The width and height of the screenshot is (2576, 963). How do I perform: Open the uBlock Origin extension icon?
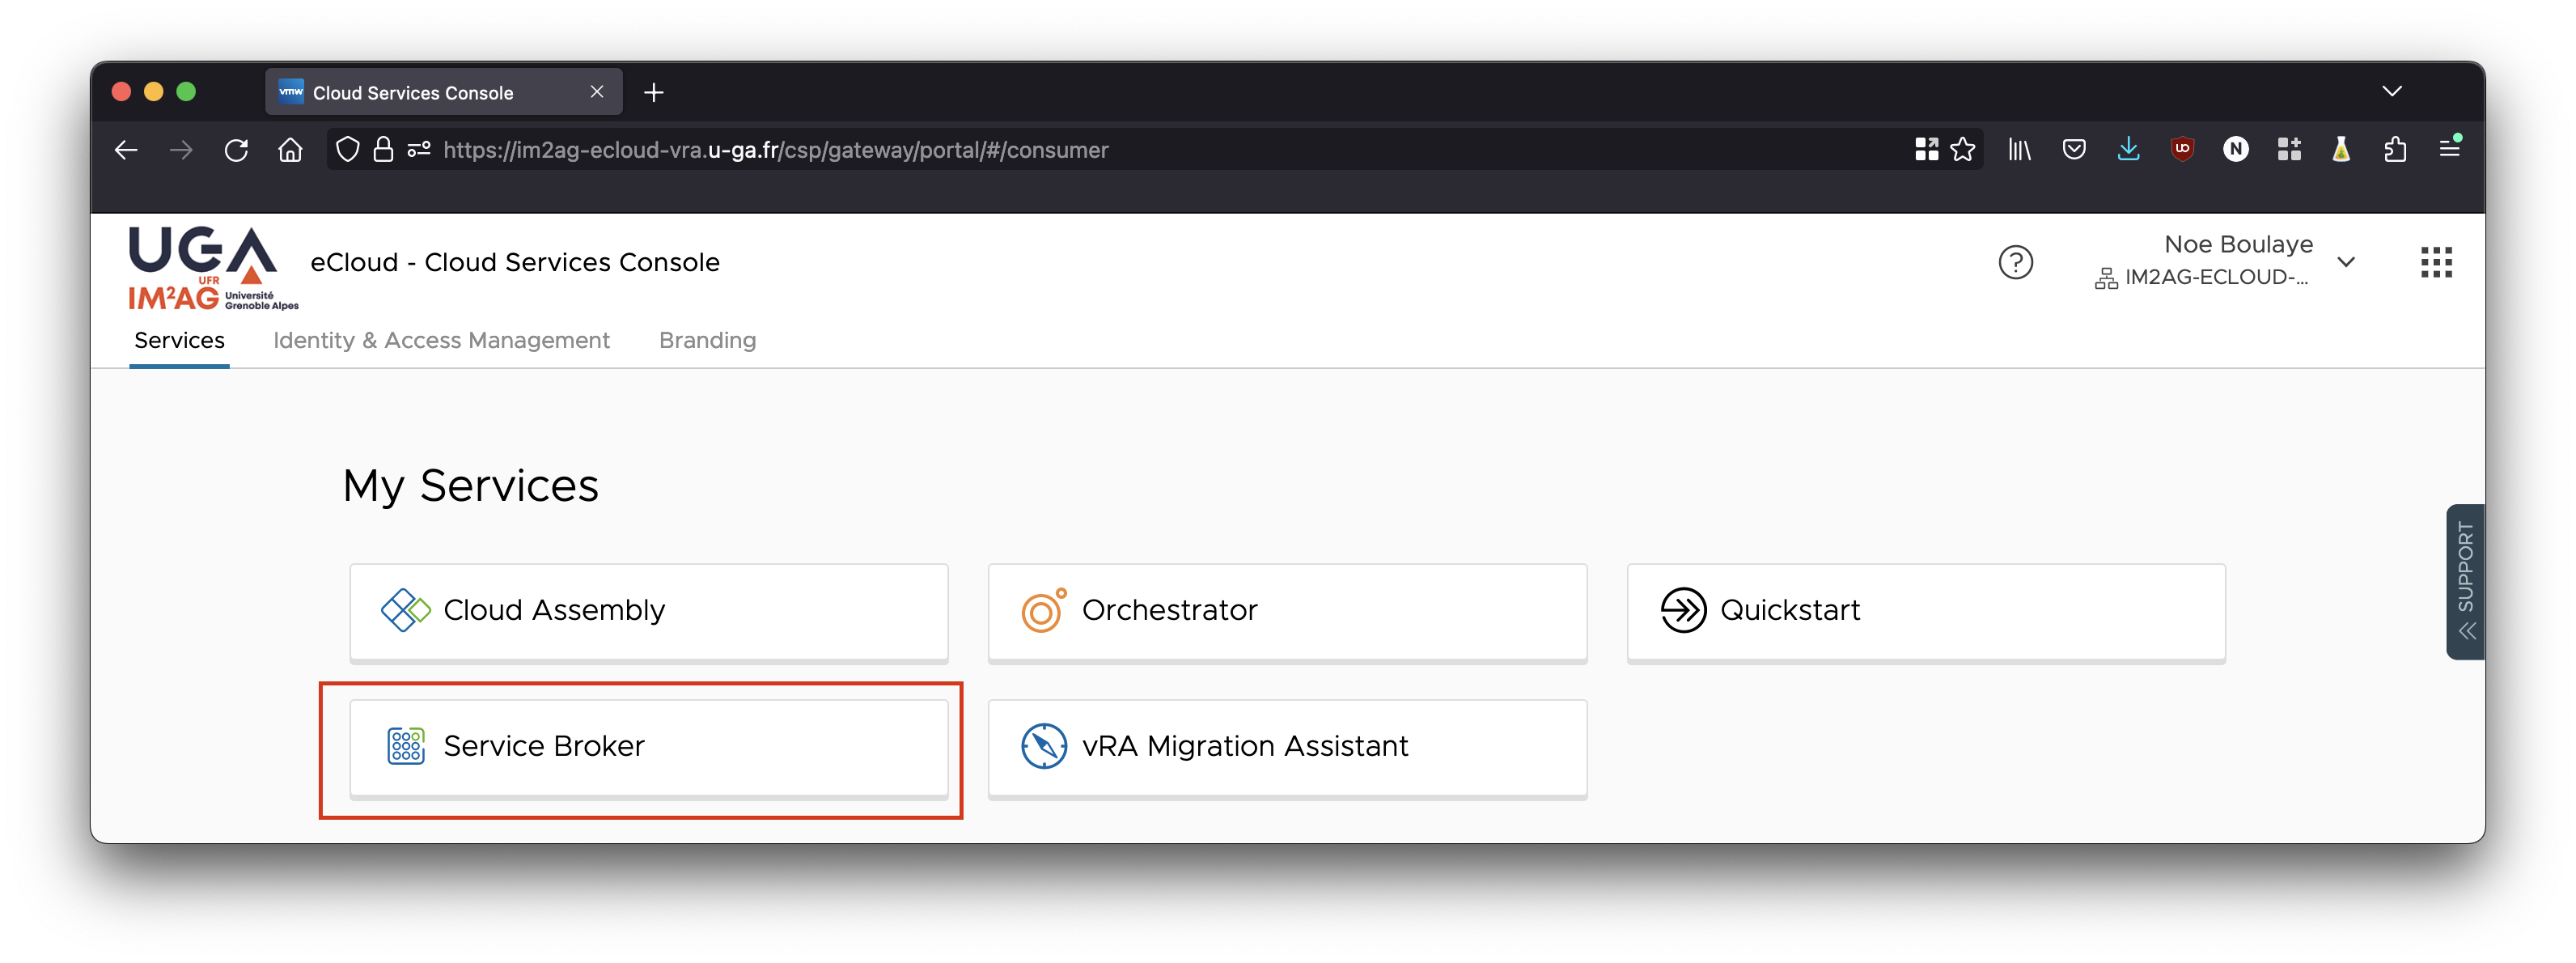2182,150
